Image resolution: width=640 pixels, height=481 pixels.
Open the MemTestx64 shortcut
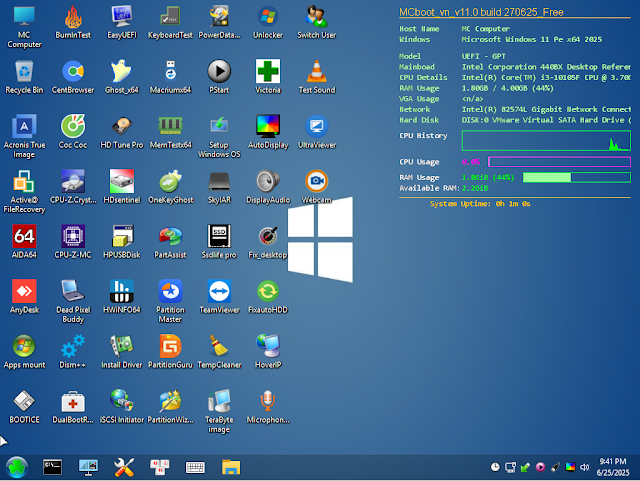coord(170,131)
